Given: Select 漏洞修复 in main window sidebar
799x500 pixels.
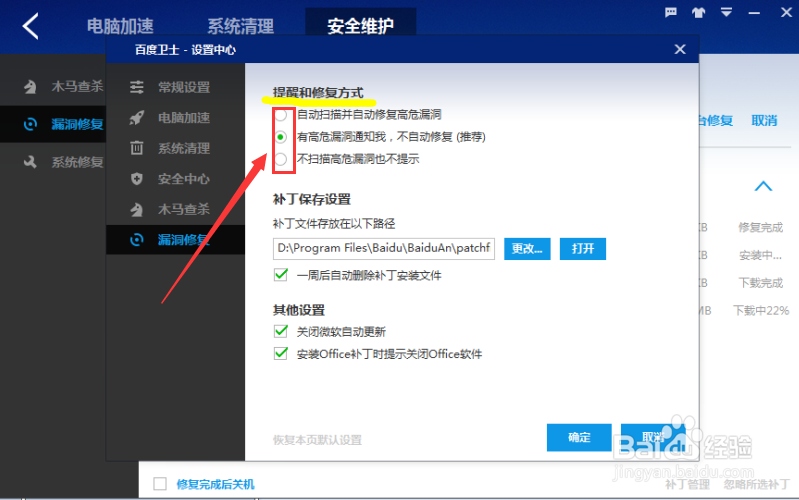Looking at the screenshot, I should point(77,124).
